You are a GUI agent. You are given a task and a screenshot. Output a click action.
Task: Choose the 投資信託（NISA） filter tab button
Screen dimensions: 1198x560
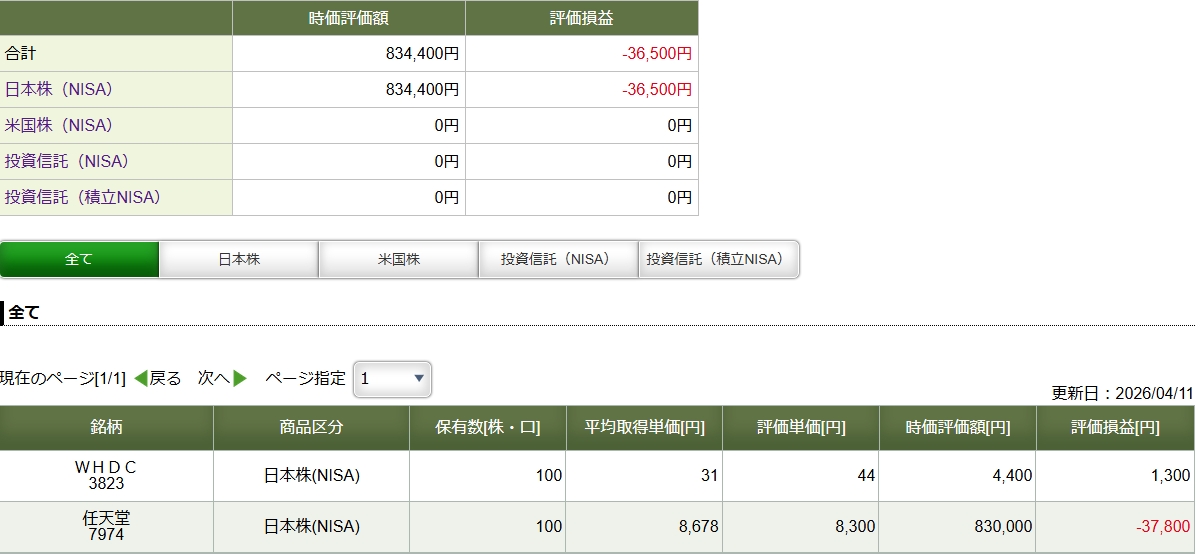pos(558,260)
